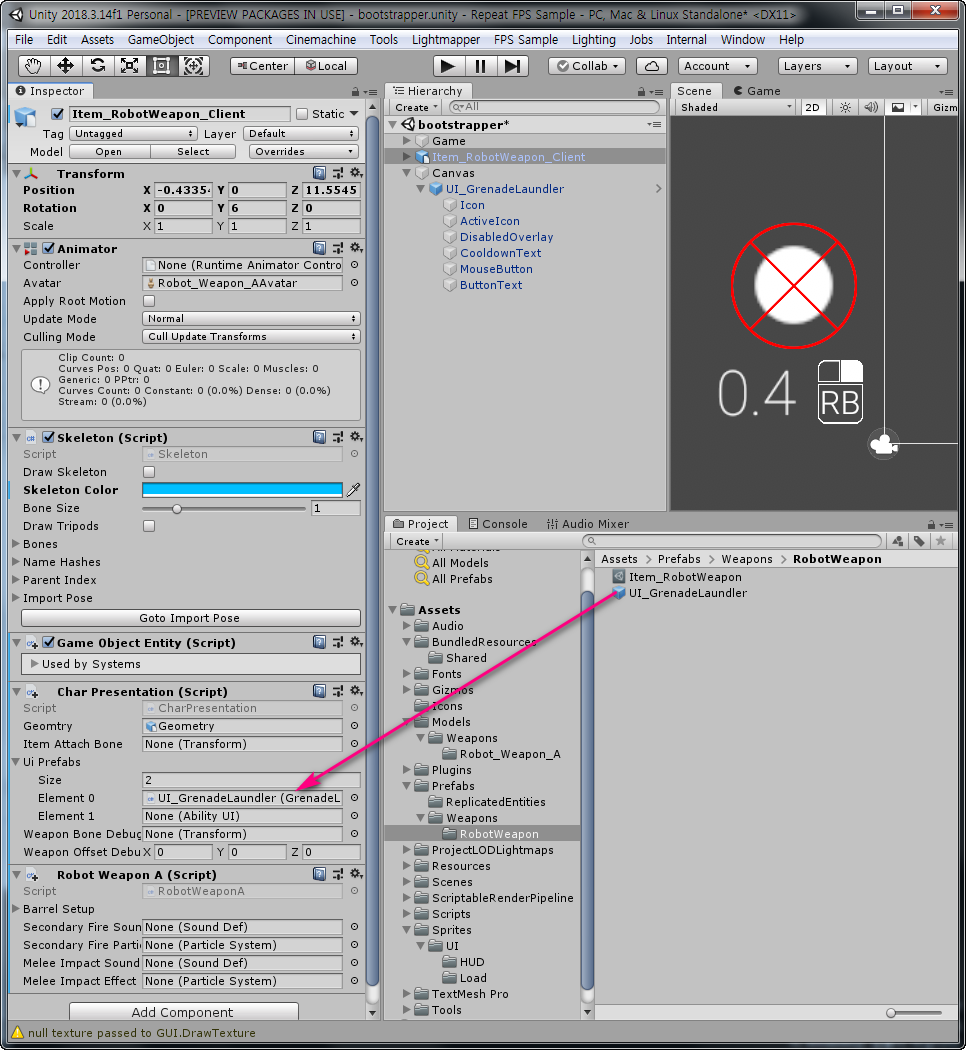Screen dimensions: 966x1050
Task: Open the Collab dropdown button
Action: click(x=588, y=66)
